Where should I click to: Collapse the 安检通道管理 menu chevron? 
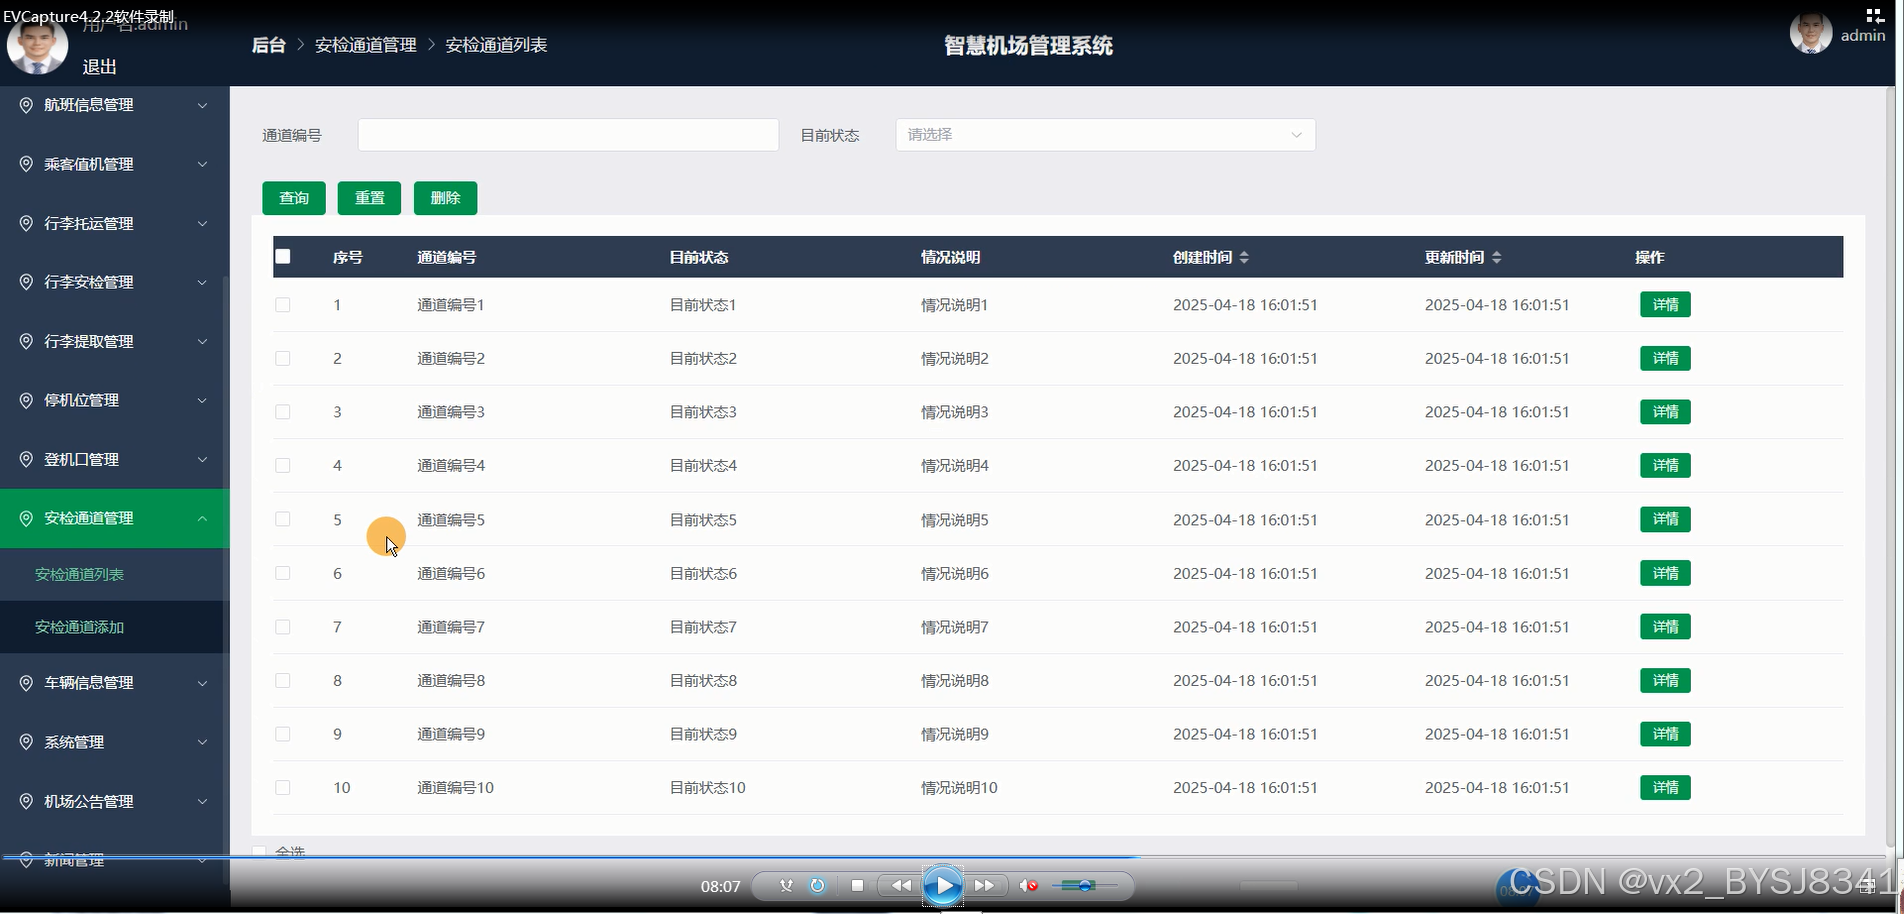pyautogui.click(x=202, y=518)
